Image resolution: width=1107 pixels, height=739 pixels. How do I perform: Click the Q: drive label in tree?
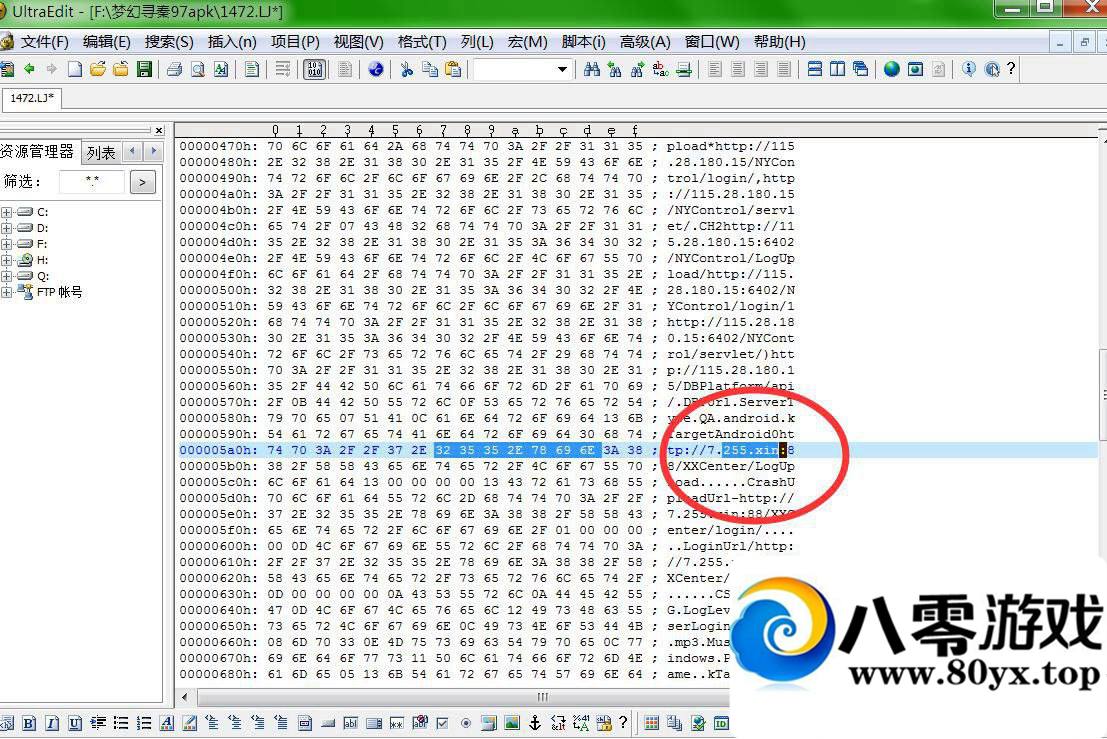[42, 276]
